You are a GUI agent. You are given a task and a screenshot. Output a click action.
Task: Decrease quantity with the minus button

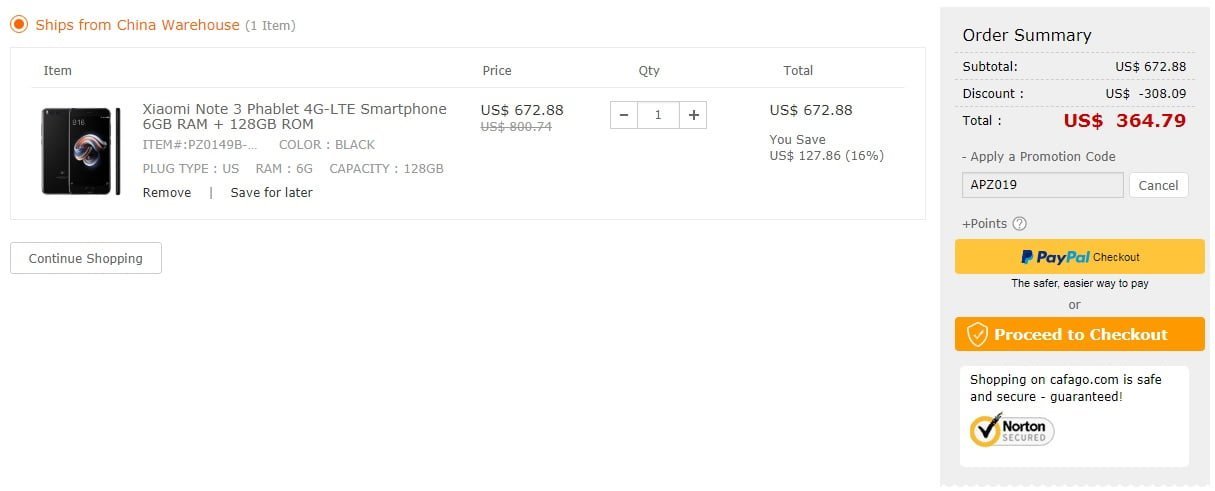coord(623,115)
